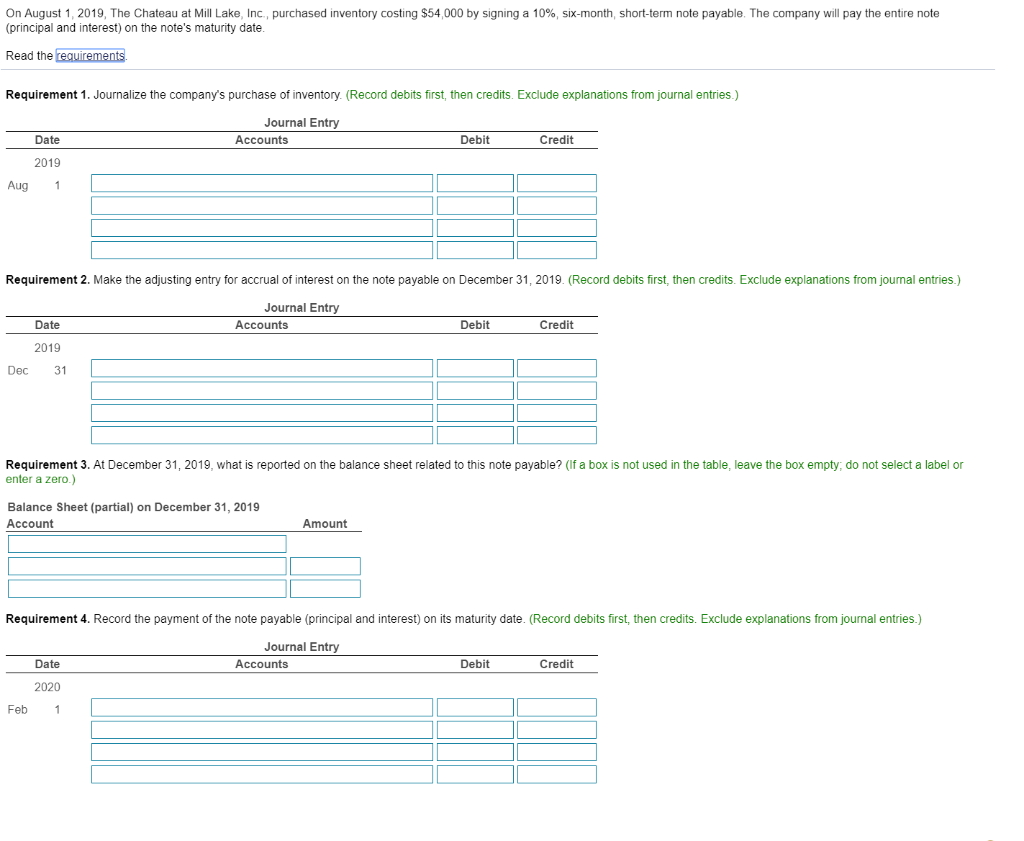Viewport: 1024px width, 841px height.
Task: Click the '2020' year label
Action: click(47, 687)
